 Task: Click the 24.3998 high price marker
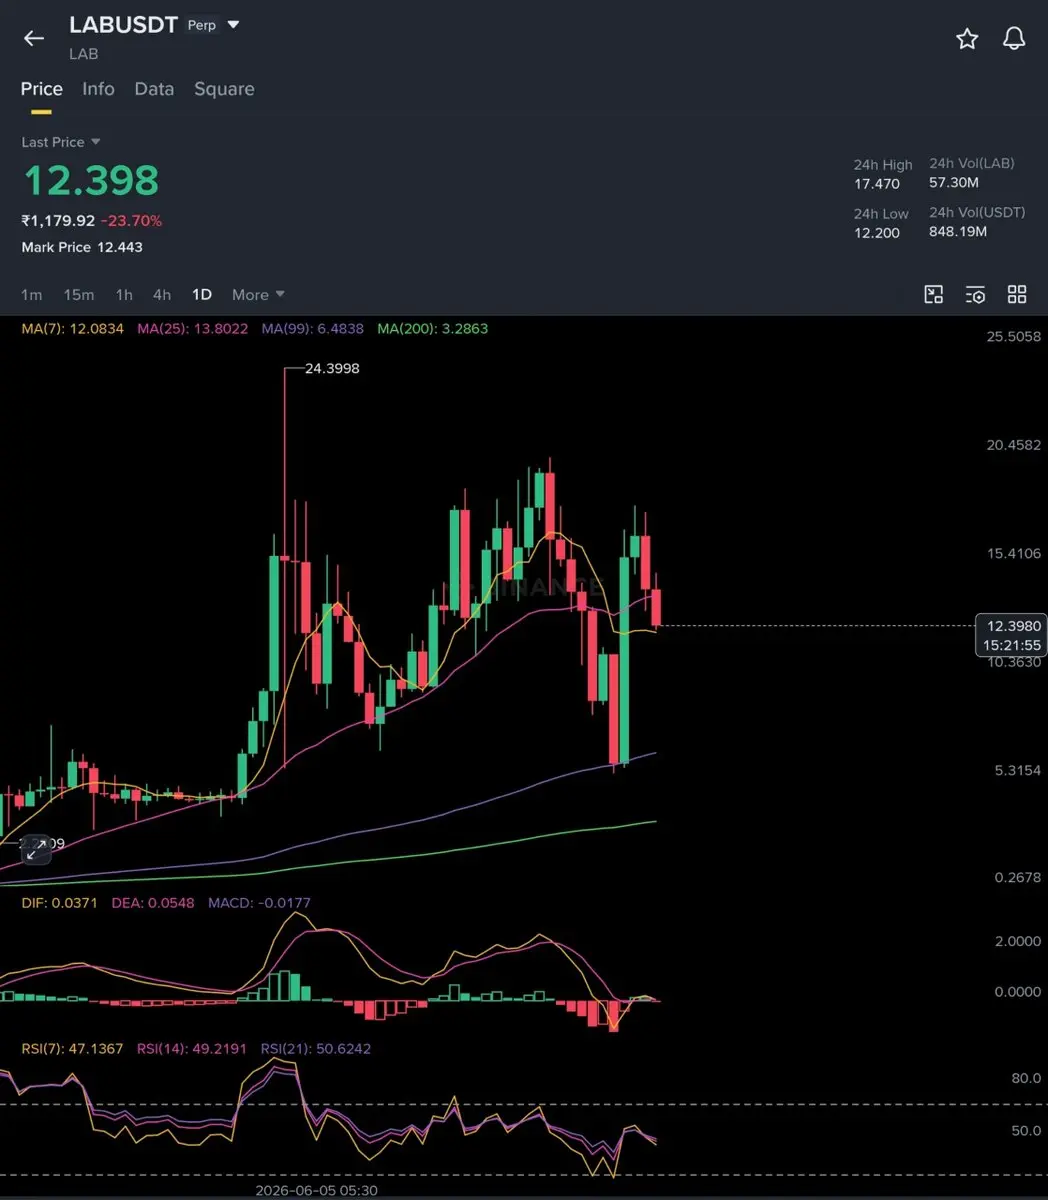tap(332, 368)
